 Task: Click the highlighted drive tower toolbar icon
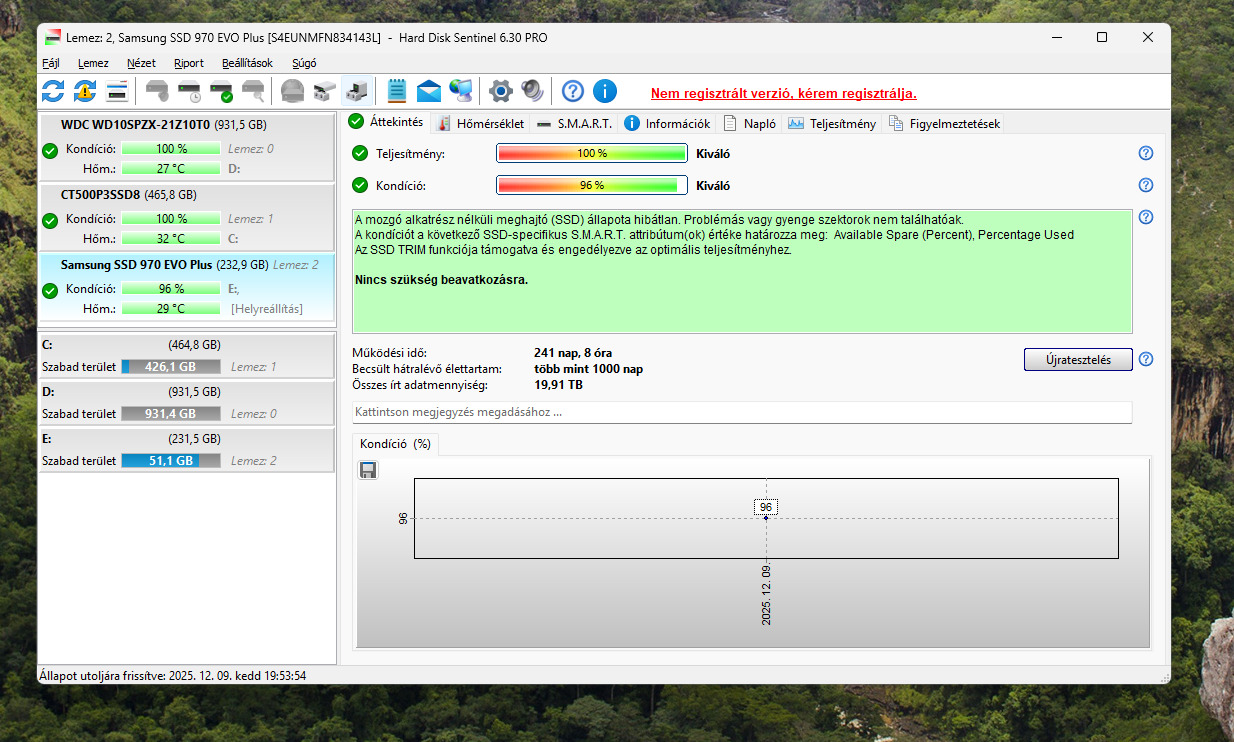[x=356, y=91]
